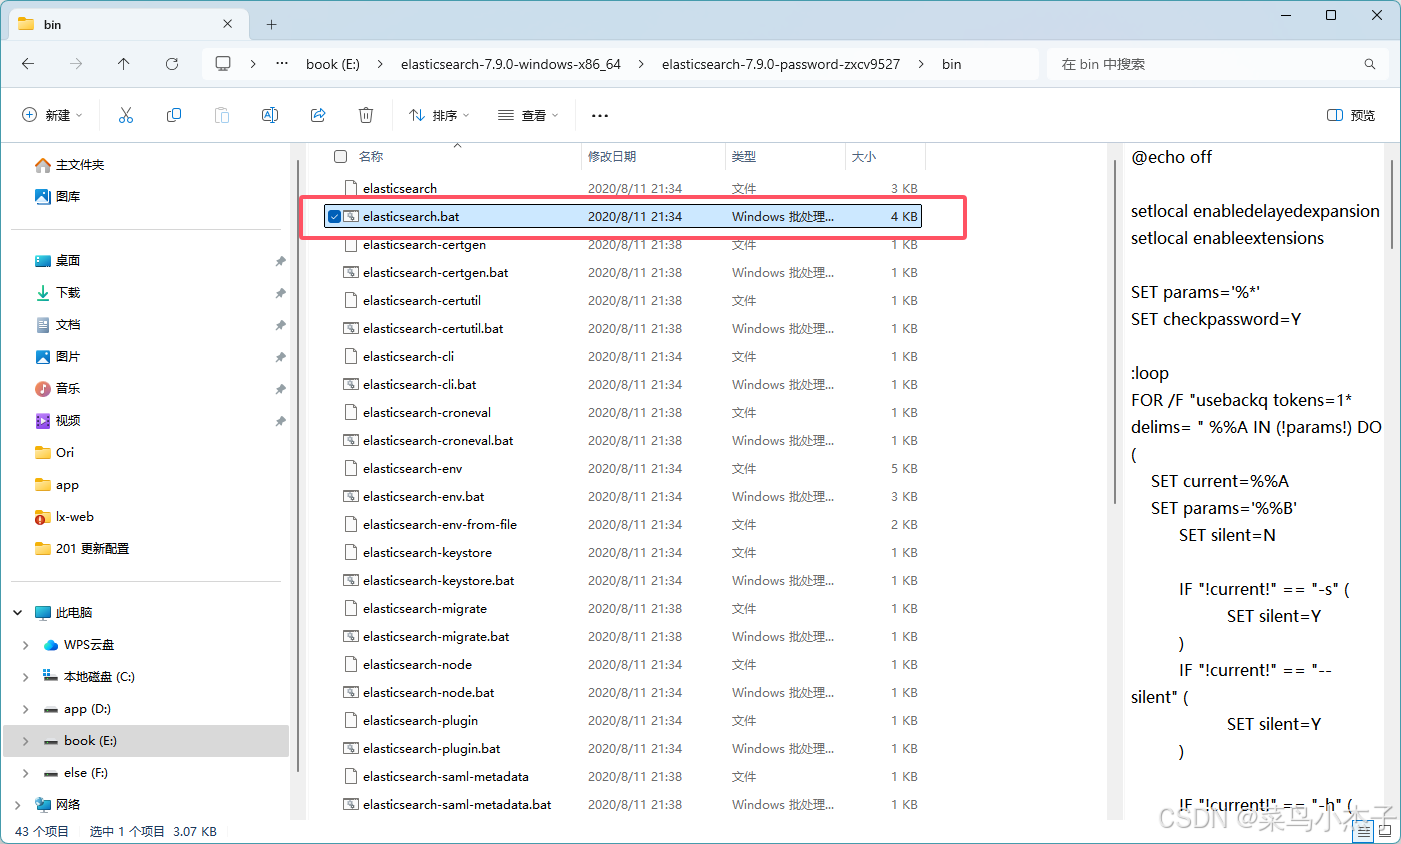
Task: Click the Delete trash can icon
Action: point(366,115)
